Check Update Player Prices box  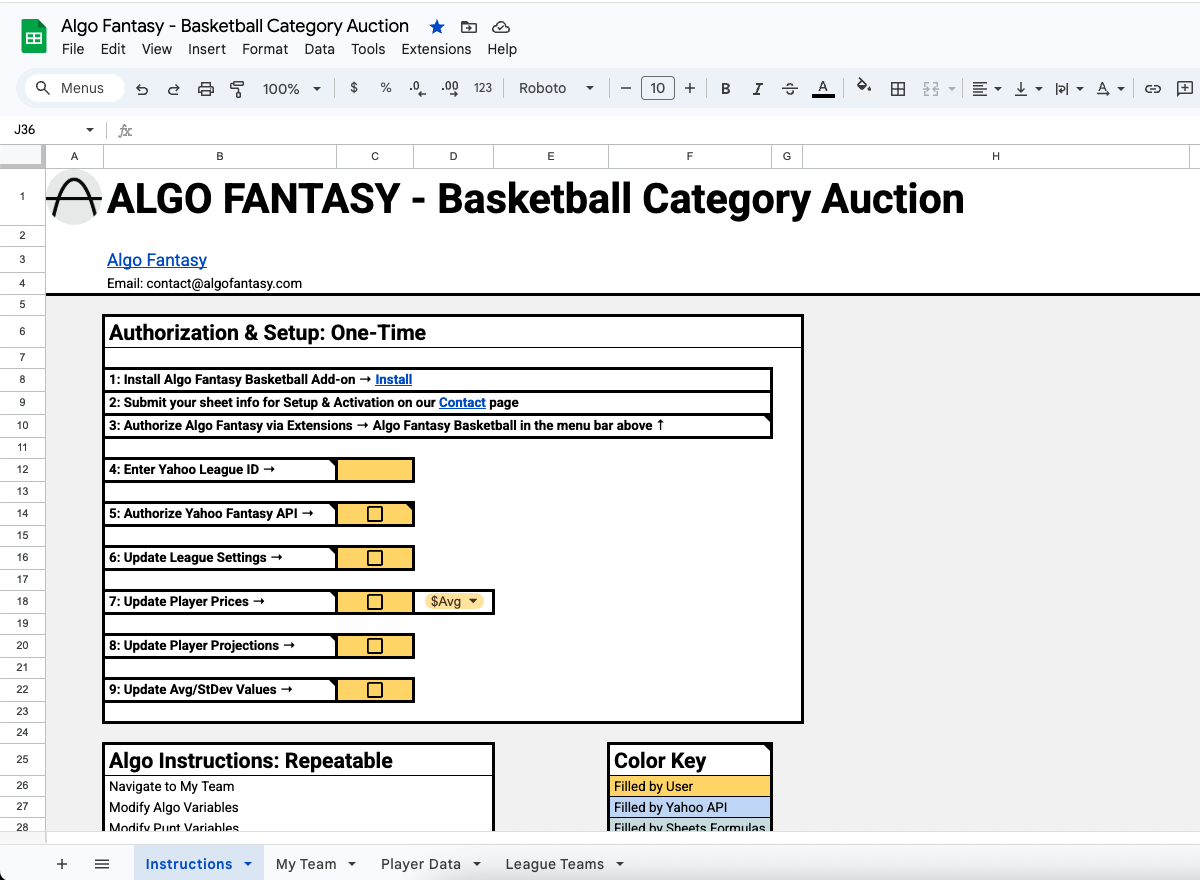point(375,602)
